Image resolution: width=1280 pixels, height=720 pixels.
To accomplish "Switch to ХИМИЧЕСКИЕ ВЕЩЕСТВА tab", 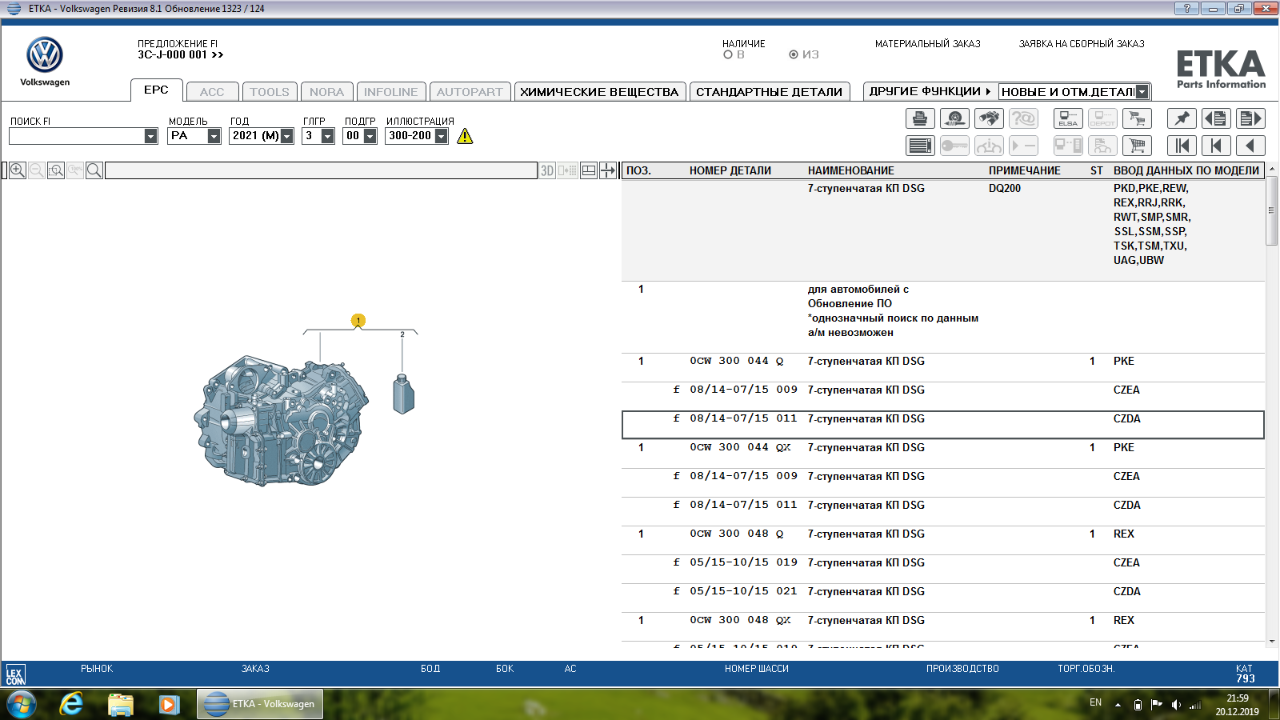I will pyautogui.click(x=600, y=91).
